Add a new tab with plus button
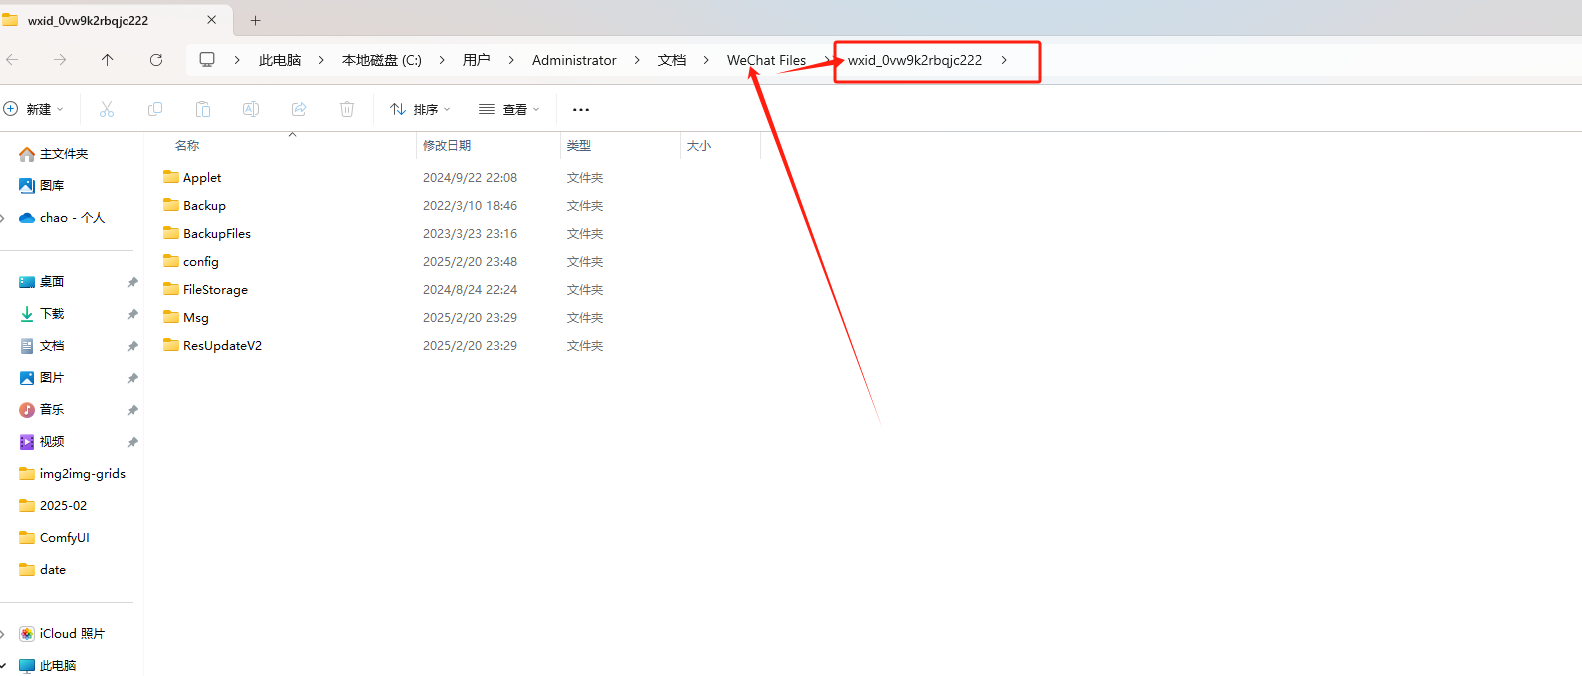This screenshot has height=676, width=1582. (x=256, y=20)
